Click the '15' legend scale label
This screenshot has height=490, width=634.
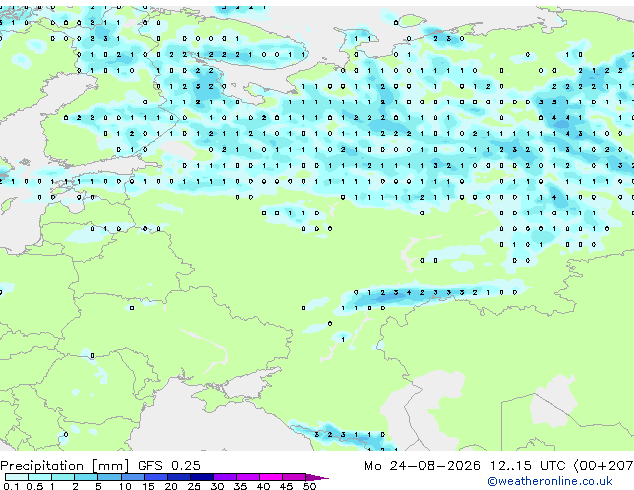pyautogui.click(x=148, y=486)
